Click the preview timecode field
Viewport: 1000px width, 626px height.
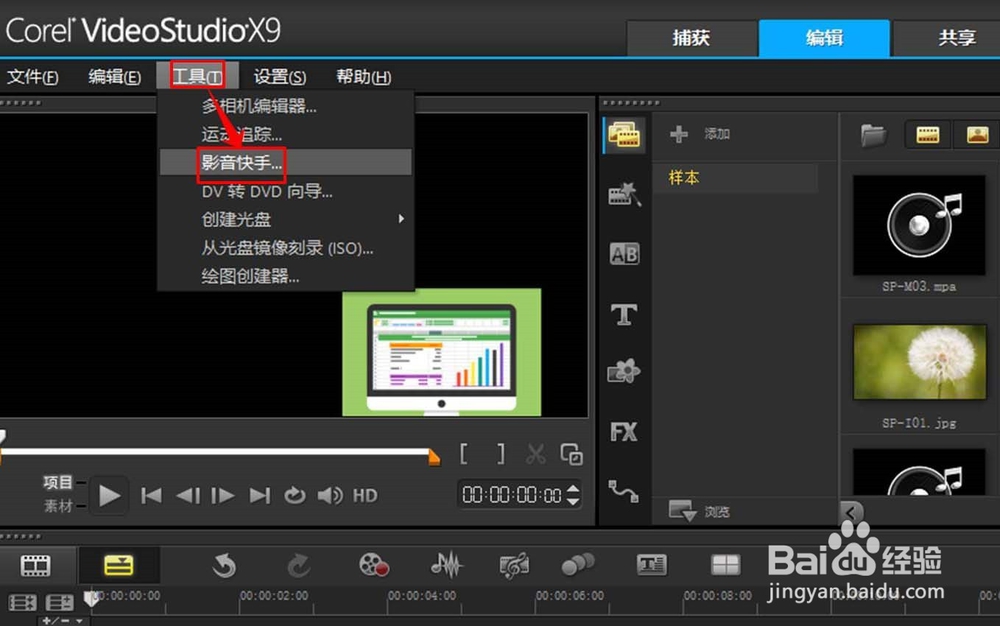click(x=511, y=495)
